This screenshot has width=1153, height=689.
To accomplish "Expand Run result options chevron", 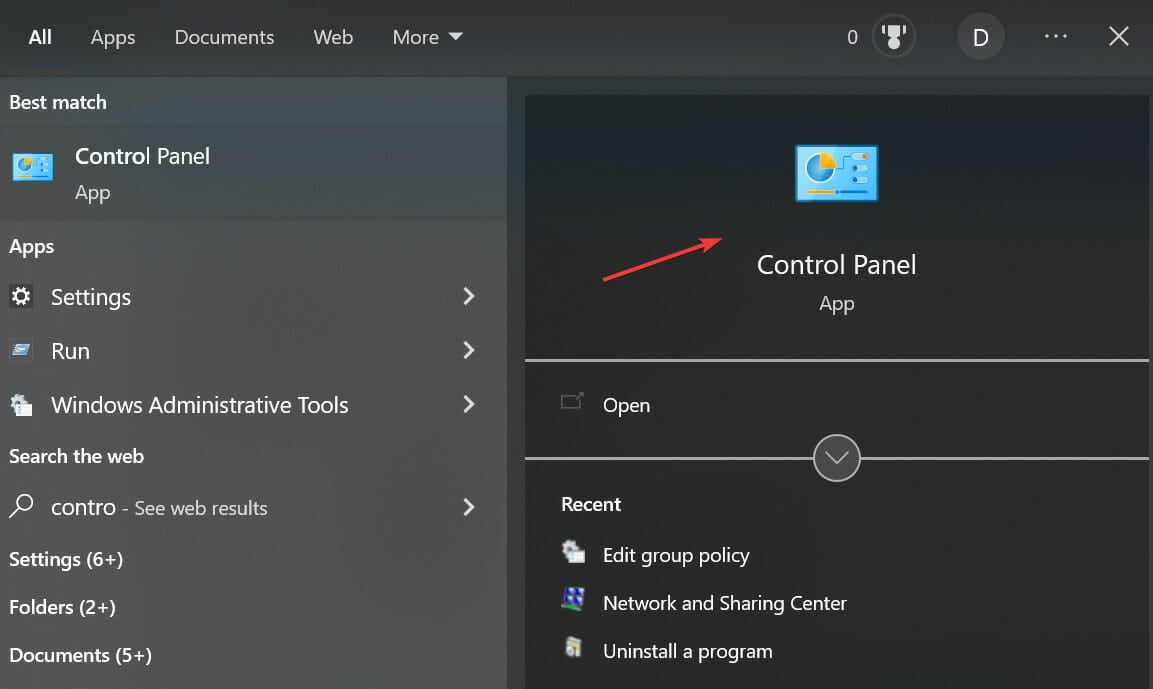I will (468, 350).
